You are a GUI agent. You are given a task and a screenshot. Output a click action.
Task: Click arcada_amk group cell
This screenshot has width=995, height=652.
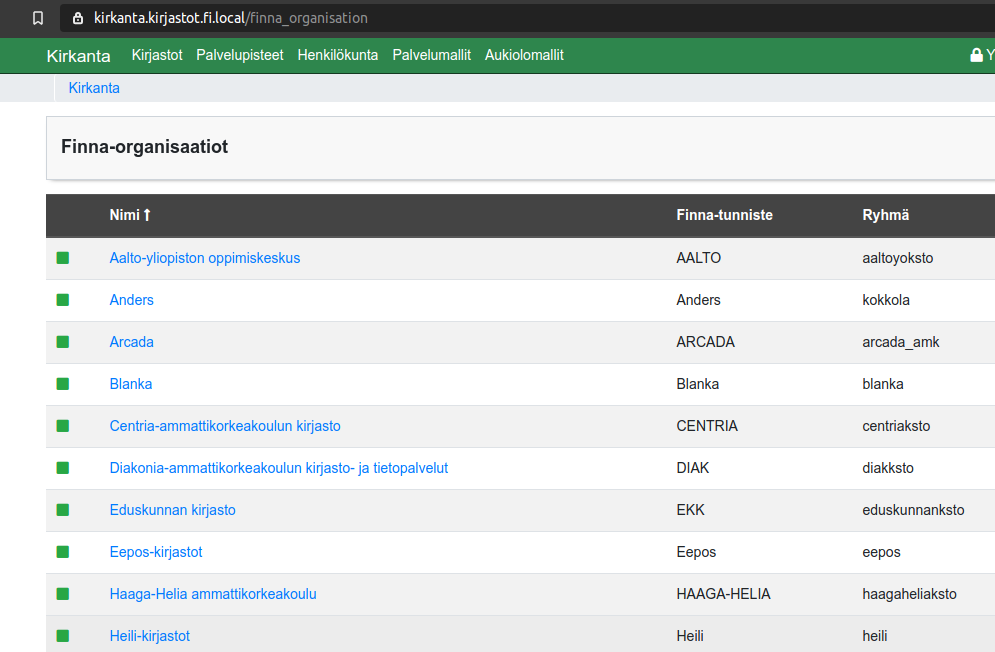[x=900, y=342]
